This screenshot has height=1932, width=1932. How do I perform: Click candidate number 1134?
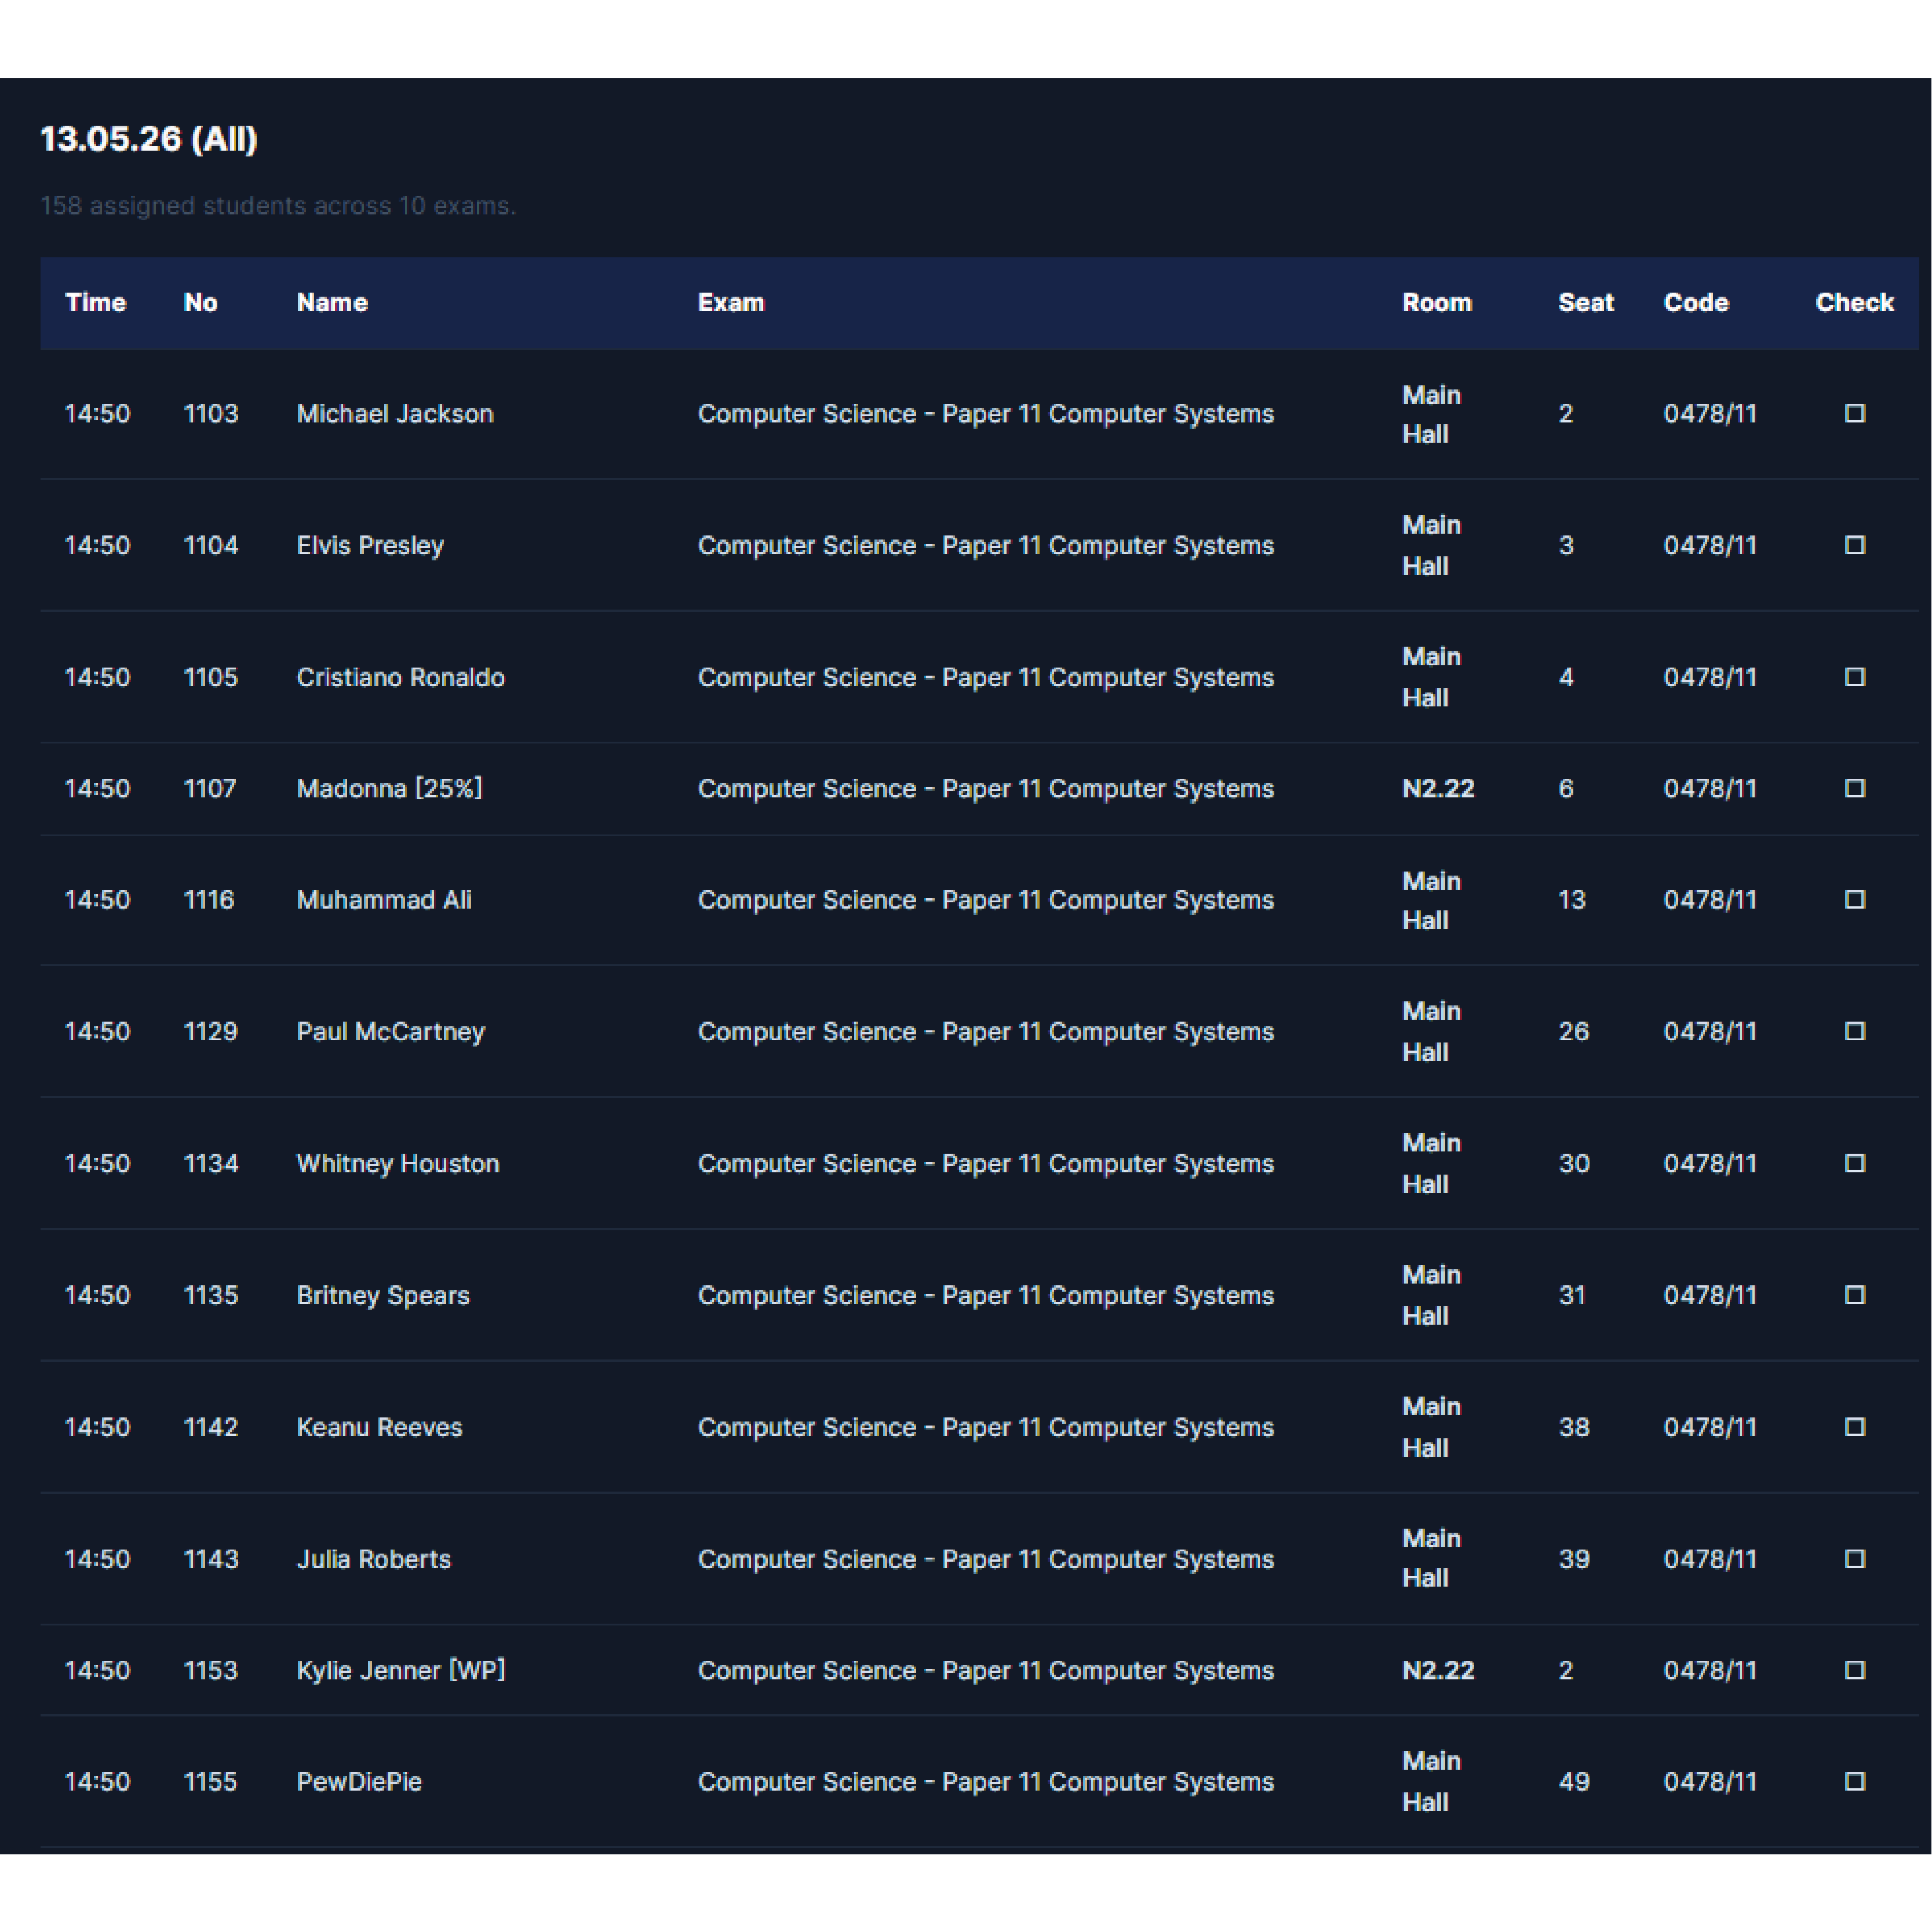coord(211,1163)
